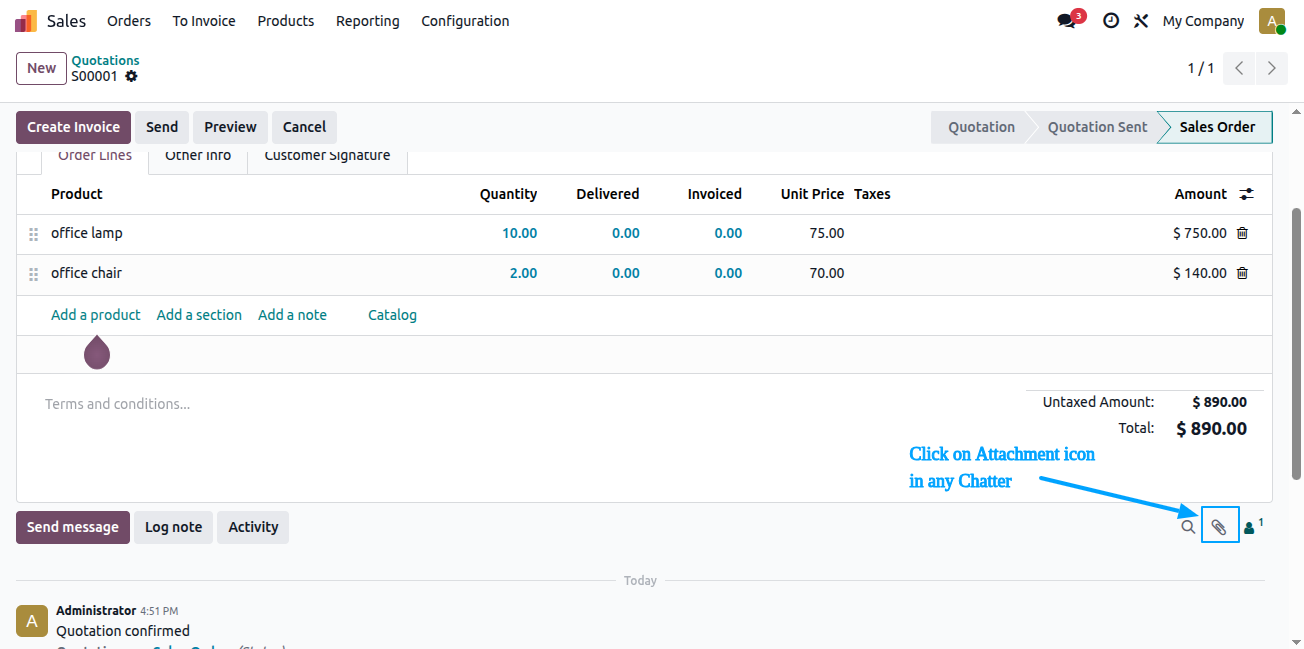Click the Quotations breadcrumb link
Viewport: 1304px width, 649px height.
105,60
